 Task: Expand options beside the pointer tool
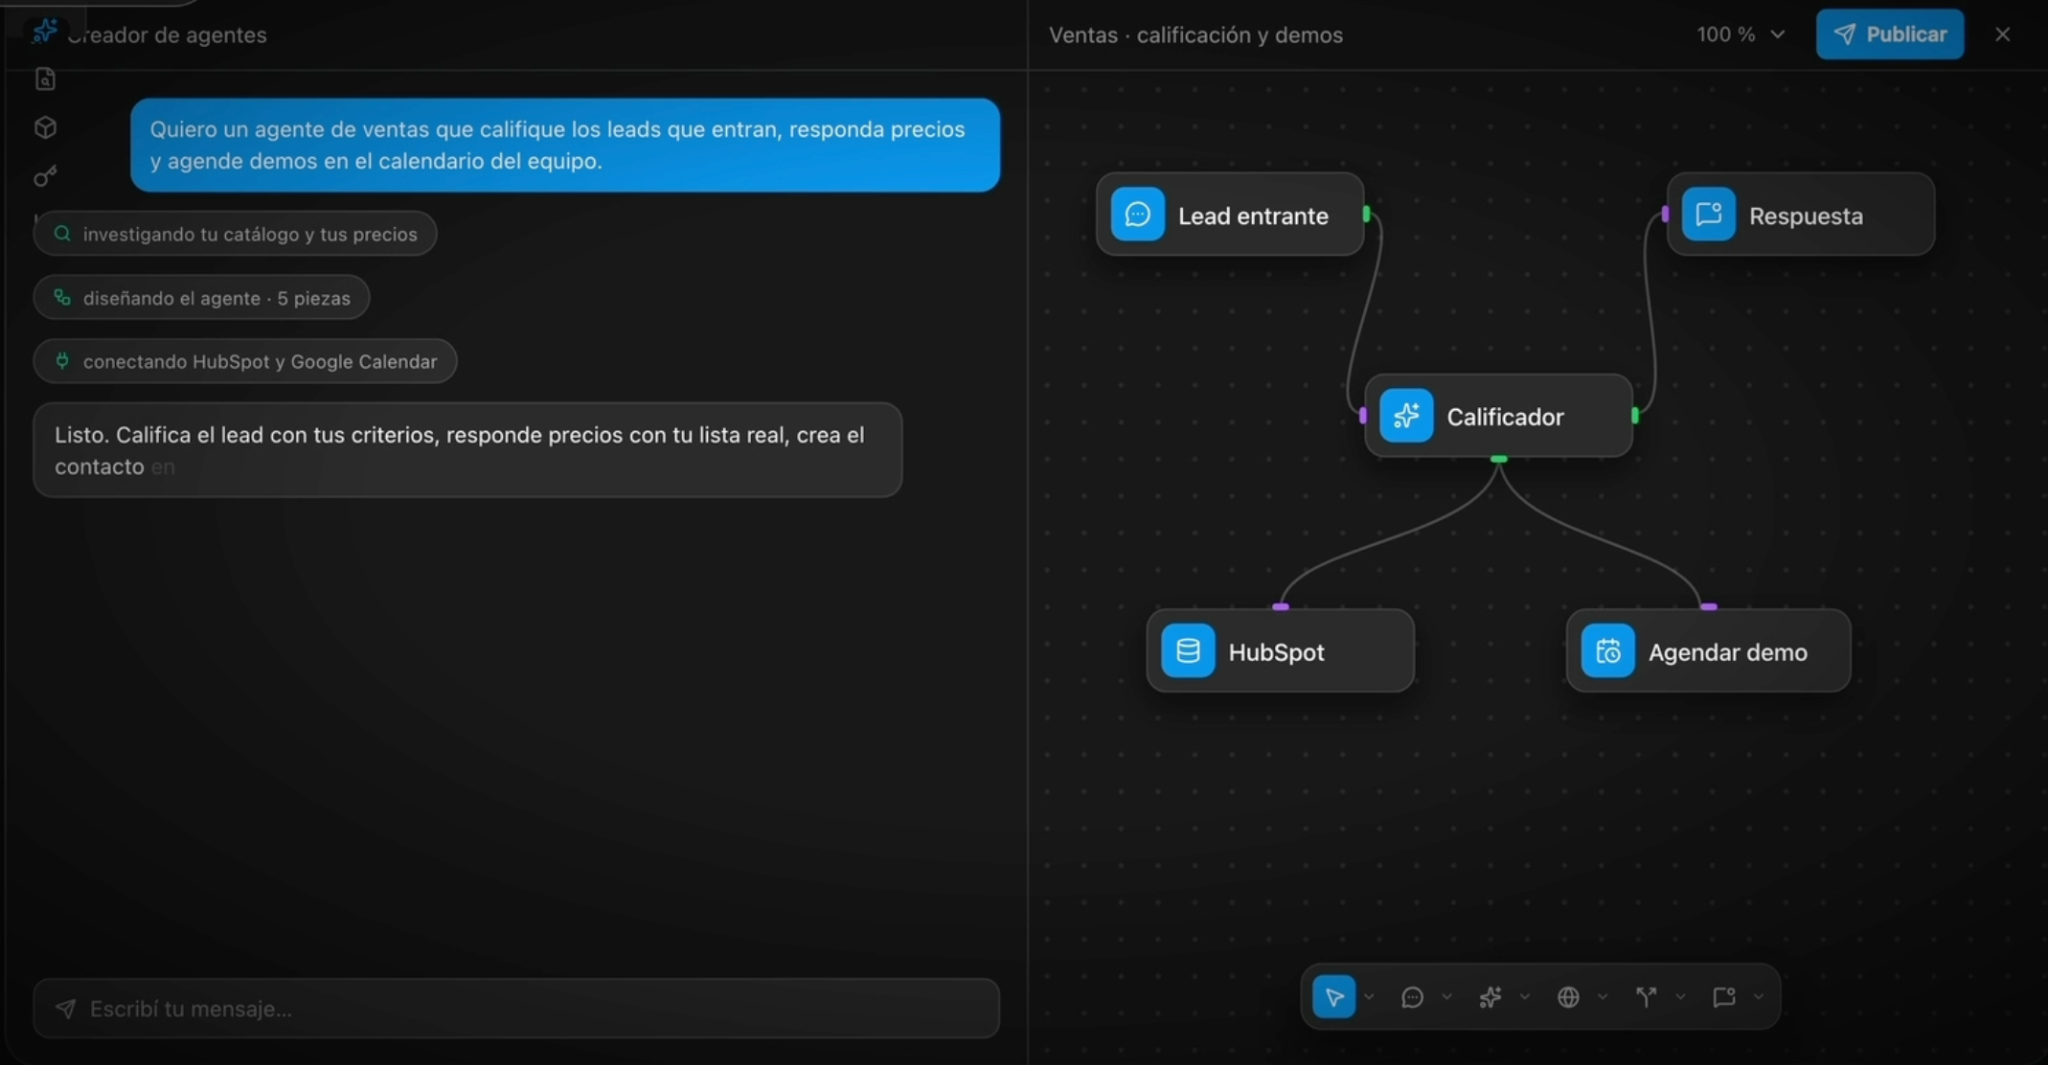[1369, 997]
